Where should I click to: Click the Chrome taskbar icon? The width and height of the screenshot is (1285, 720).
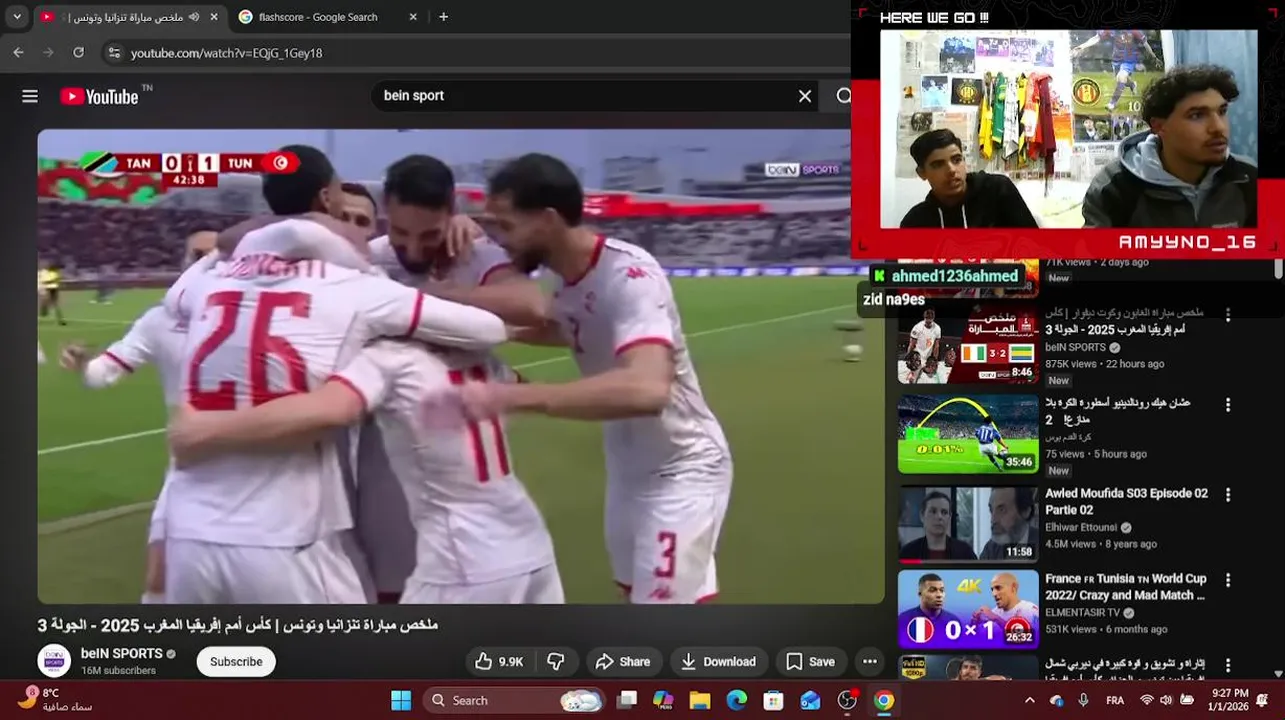(884, 700)
